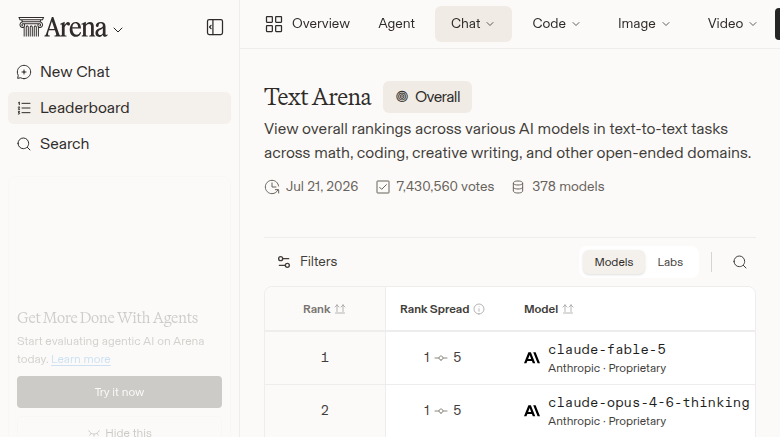
Task: Click the Overall category target icon
Action: click(x=402, y=97)
